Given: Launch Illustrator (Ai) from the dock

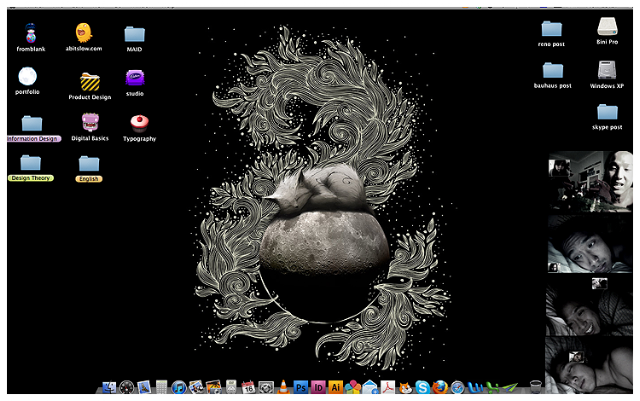Looking at the screenshot, I should (336, 387).
